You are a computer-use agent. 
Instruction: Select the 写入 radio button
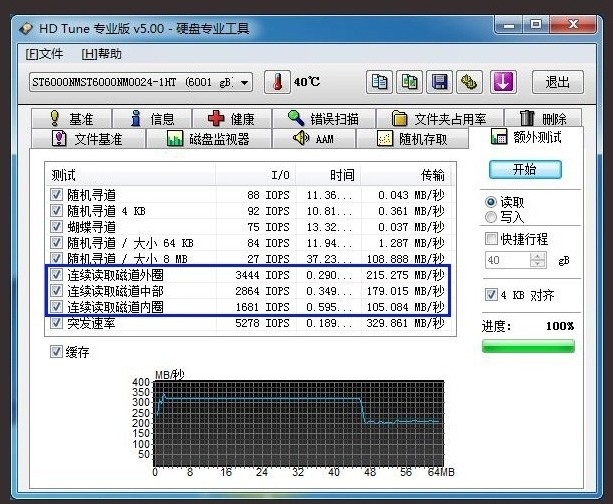[491, 217]
